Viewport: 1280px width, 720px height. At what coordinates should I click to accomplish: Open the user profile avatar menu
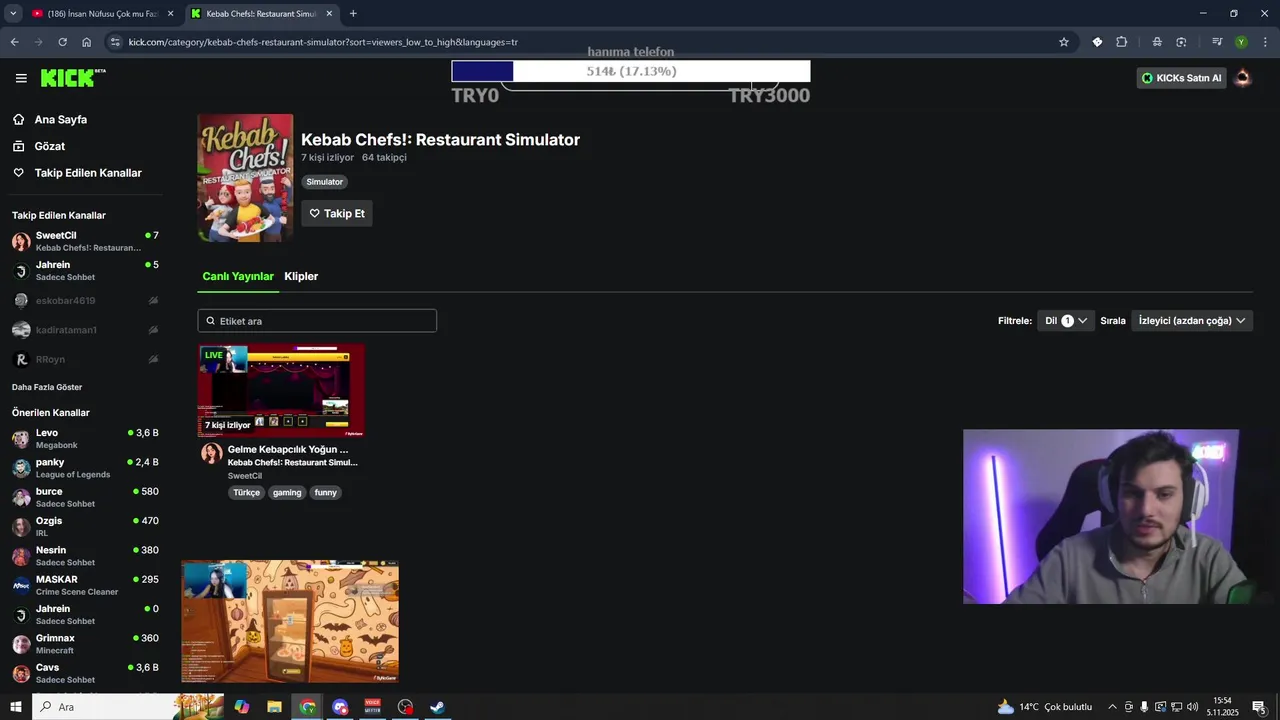click(x=1243, y=78)
